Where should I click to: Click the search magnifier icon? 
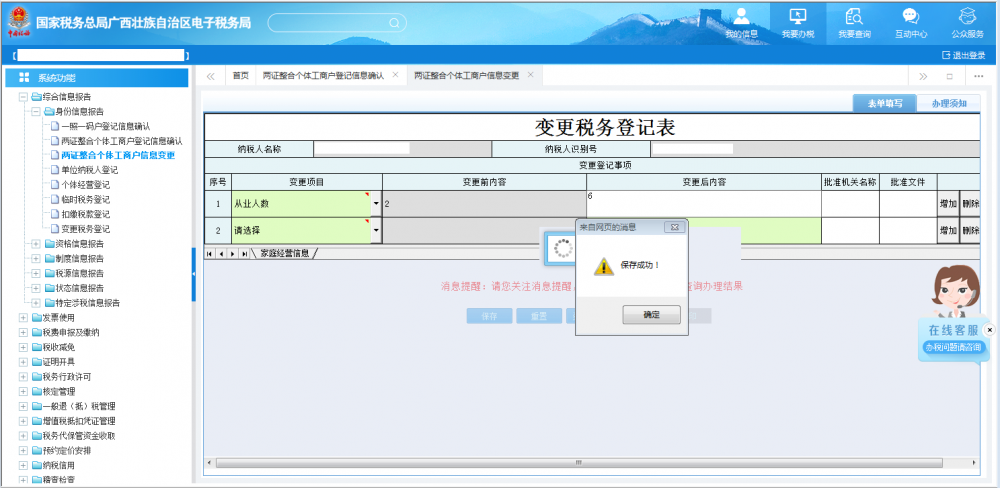(x=394, y=22)
